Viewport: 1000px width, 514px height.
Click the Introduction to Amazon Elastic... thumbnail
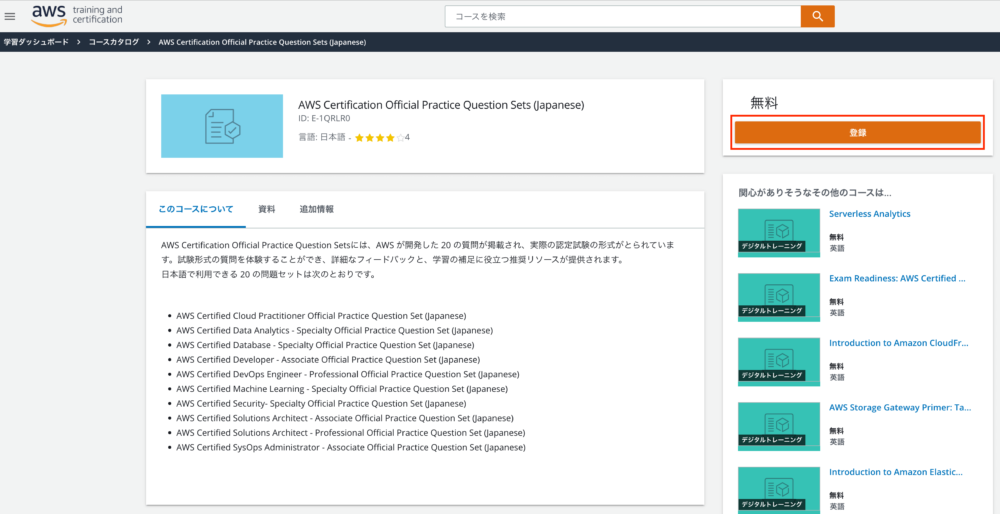[779, 490]
